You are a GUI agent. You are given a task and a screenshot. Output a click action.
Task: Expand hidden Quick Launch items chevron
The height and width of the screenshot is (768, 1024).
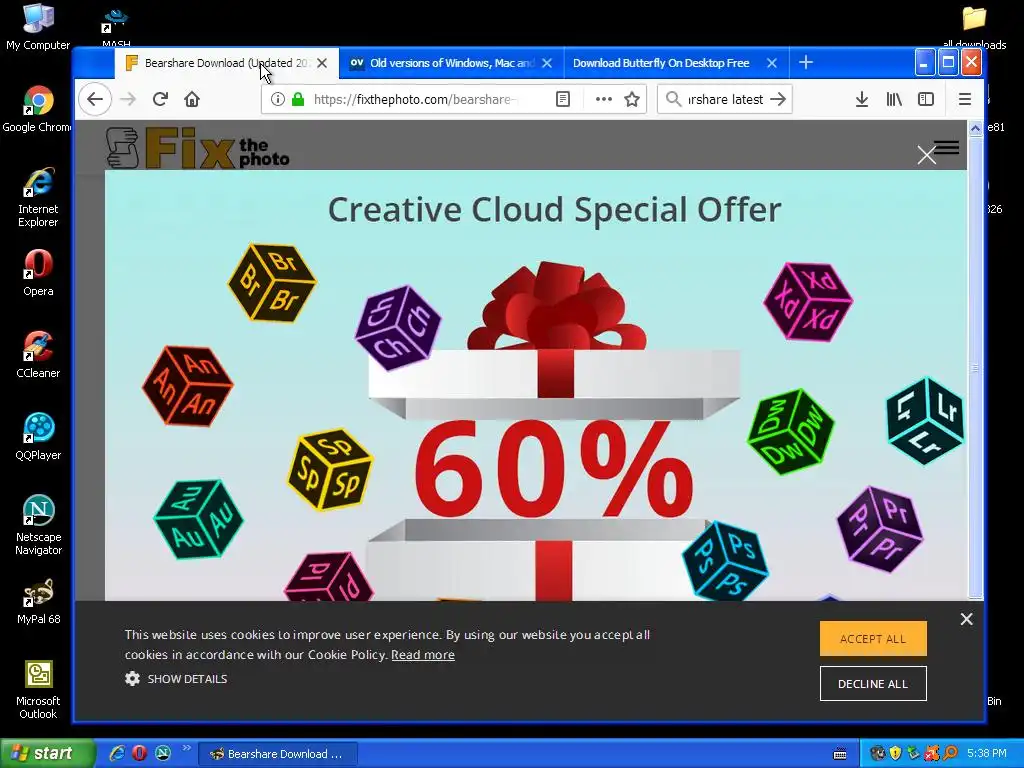click(186, 748)
